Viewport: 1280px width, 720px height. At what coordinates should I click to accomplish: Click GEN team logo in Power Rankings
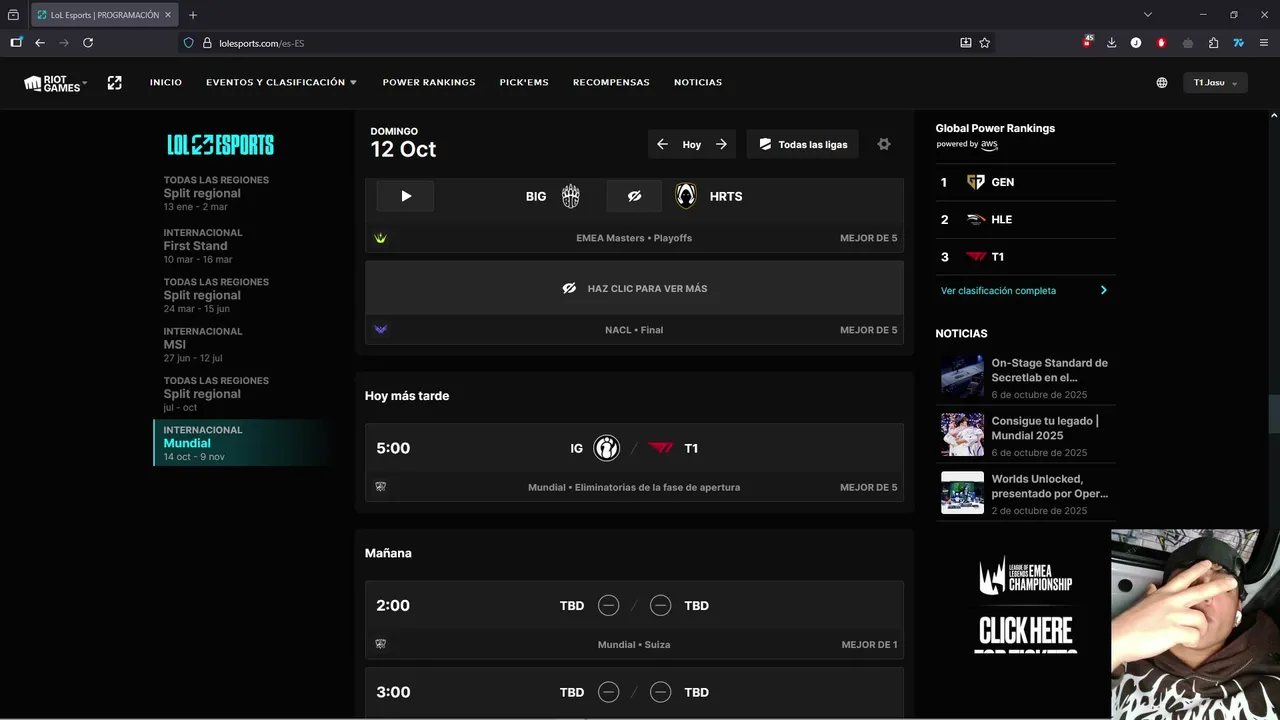[976, 182]
